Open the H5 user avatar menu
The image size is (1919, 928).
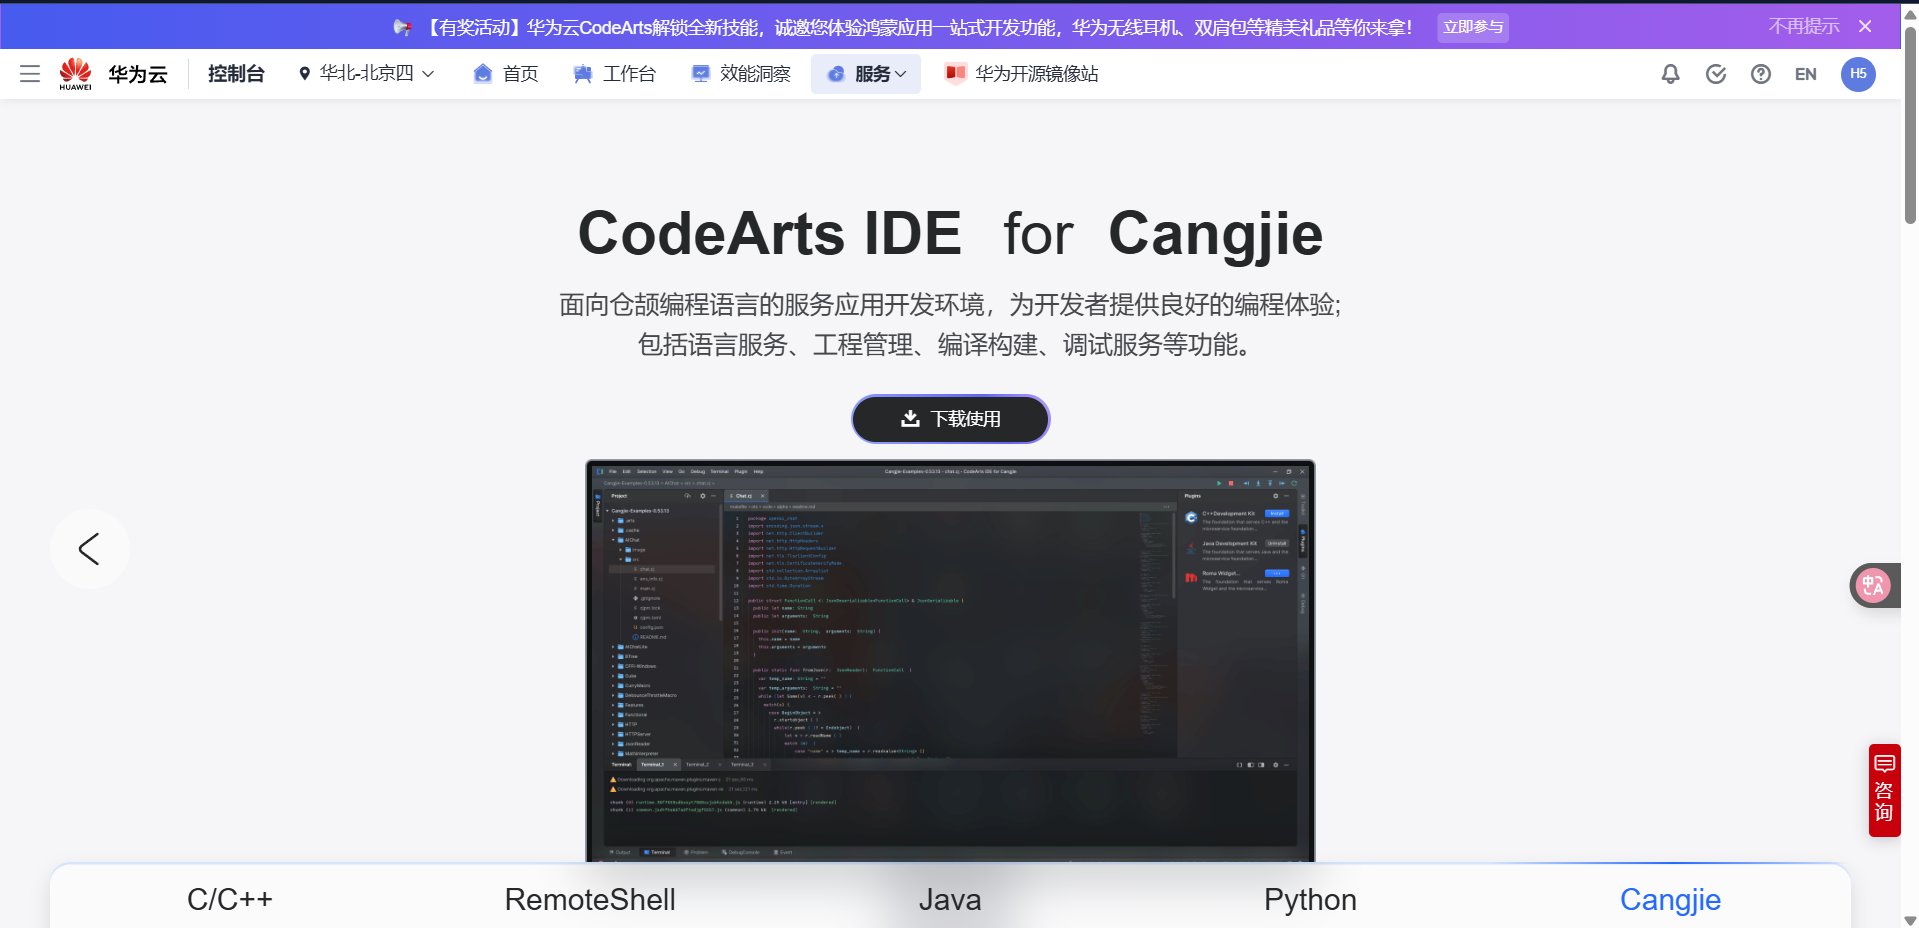click(x=1858, y=74)
